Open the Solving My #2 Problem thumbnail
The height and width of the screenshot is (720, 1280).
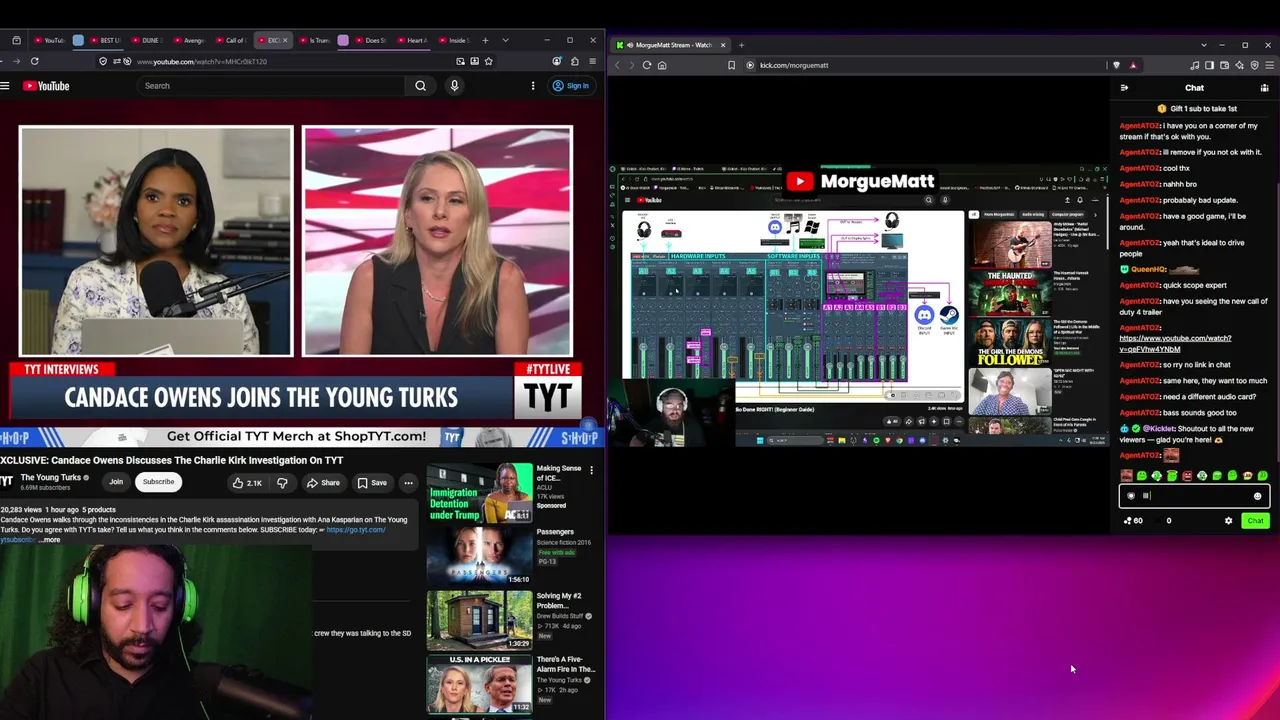pyautogui.click(x=480, y=620)
